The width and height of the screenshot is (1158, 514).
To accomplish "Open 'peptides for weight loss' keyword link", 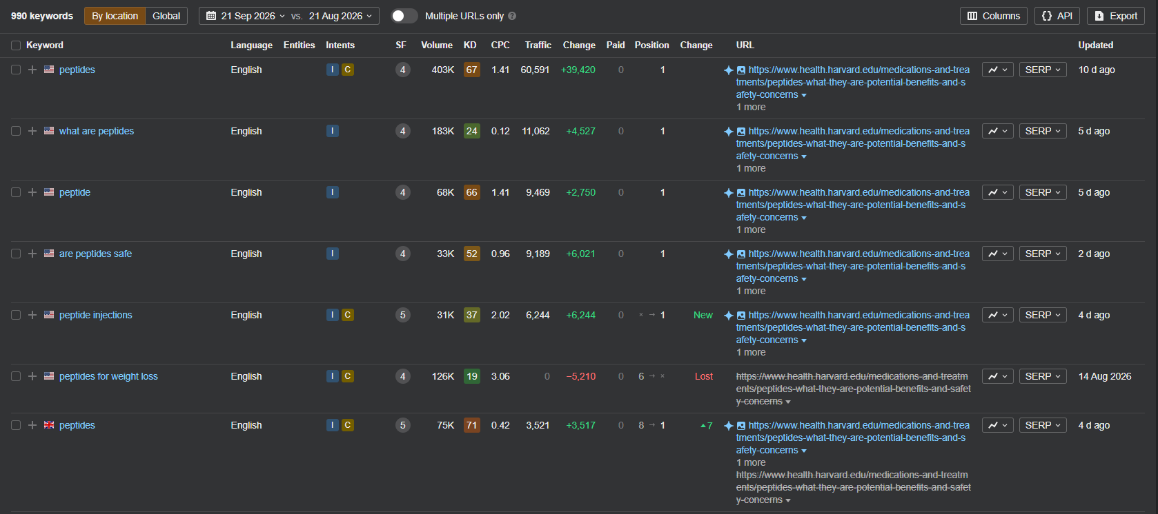I will [x=108, y=376].
